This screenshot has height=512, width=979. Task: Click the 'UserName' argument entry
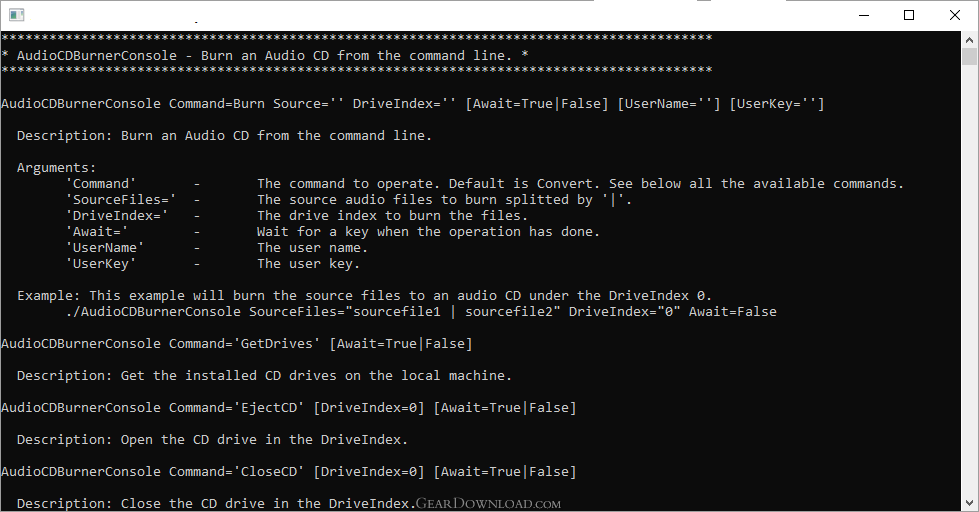click(105, 248)
